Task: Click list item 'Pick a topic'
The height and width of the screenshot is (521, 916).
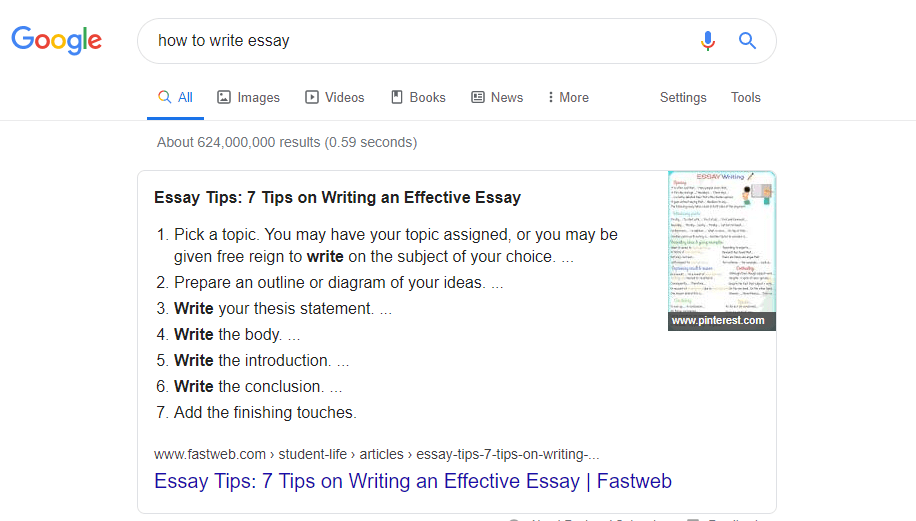Action: 387,245
